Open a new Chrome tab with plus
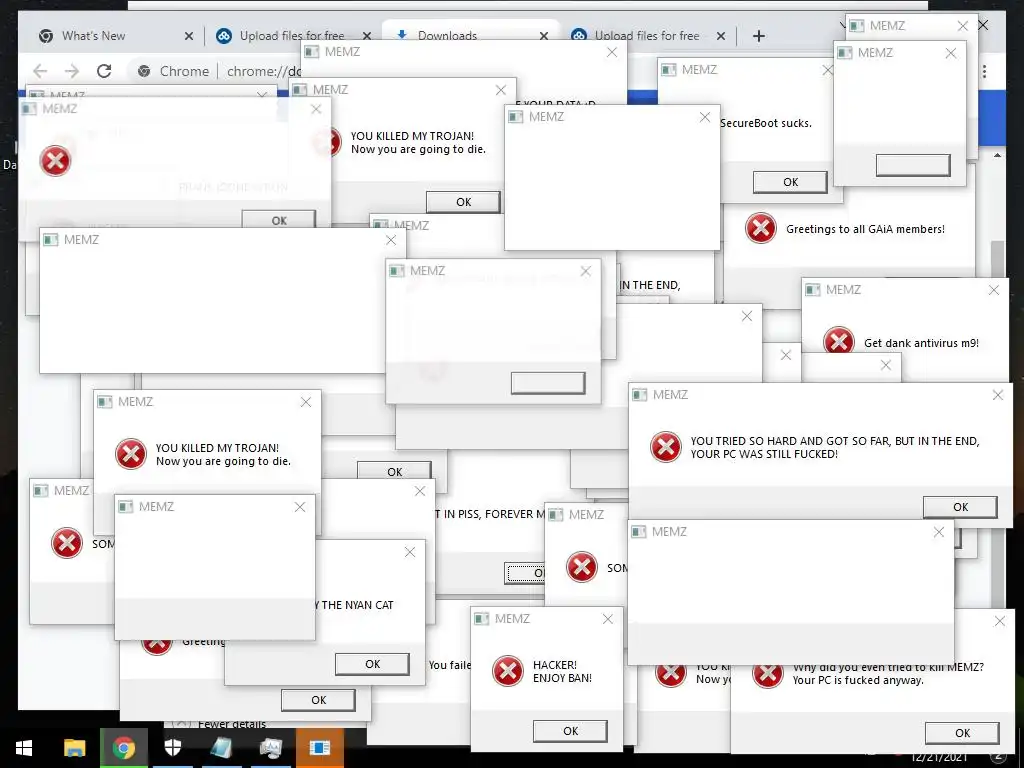The height and width of the screenshot is (768, 1024). point(758,36)
